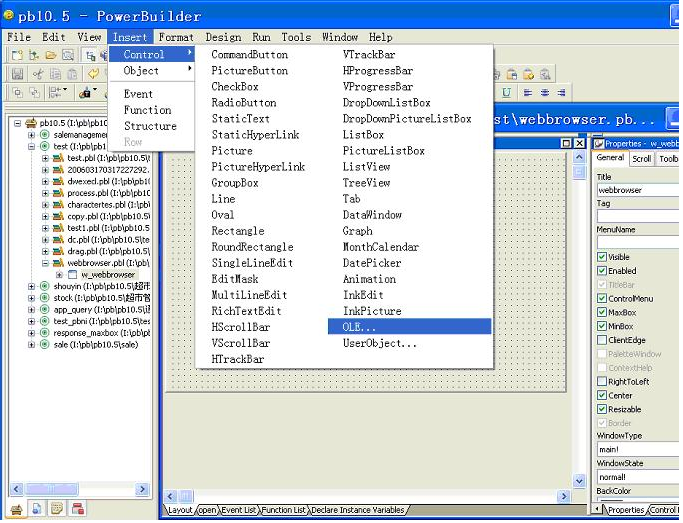This screenshot has width=683, height=523.
Task: Collapse the webbrowser.pbl library node
Action: coord(45,263)
